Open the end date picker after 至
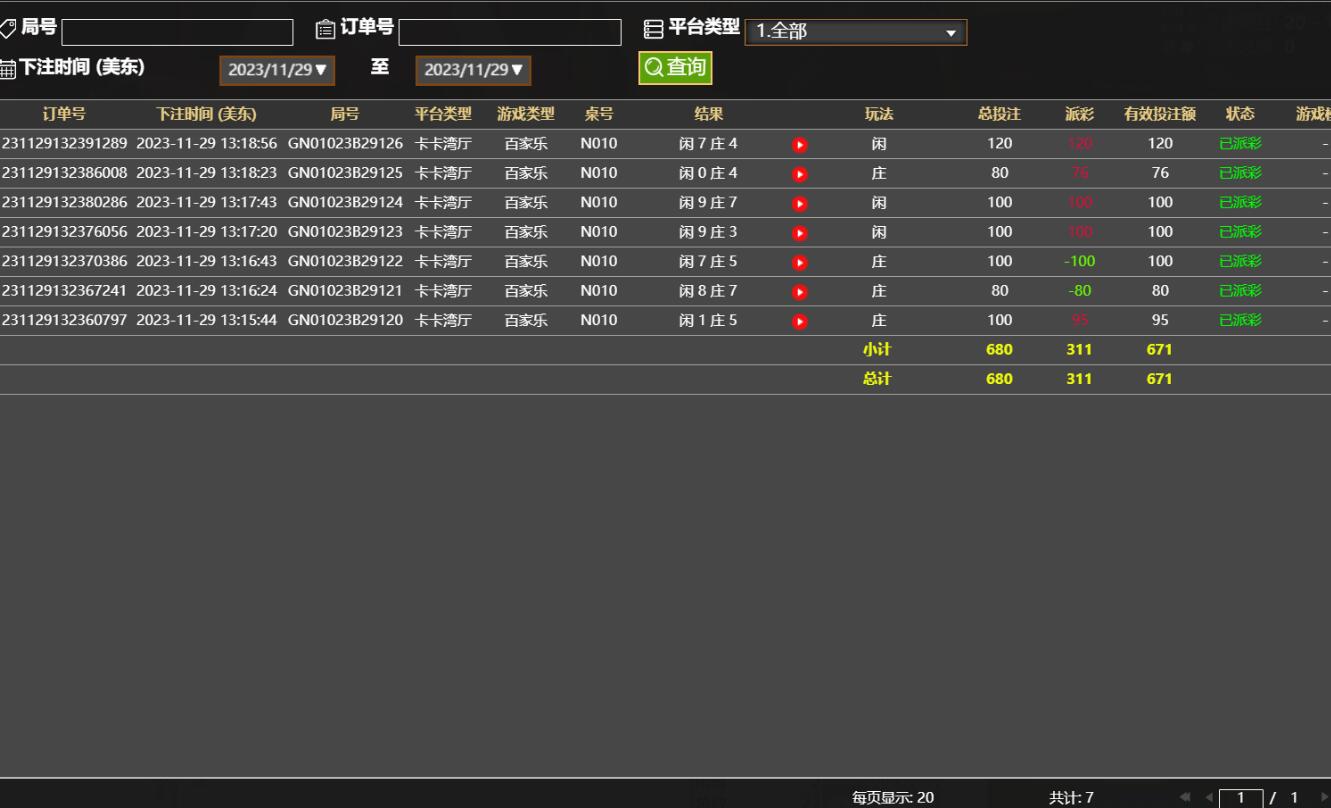The width and height of the screenshot is (1331, 808). coord(473,70)
